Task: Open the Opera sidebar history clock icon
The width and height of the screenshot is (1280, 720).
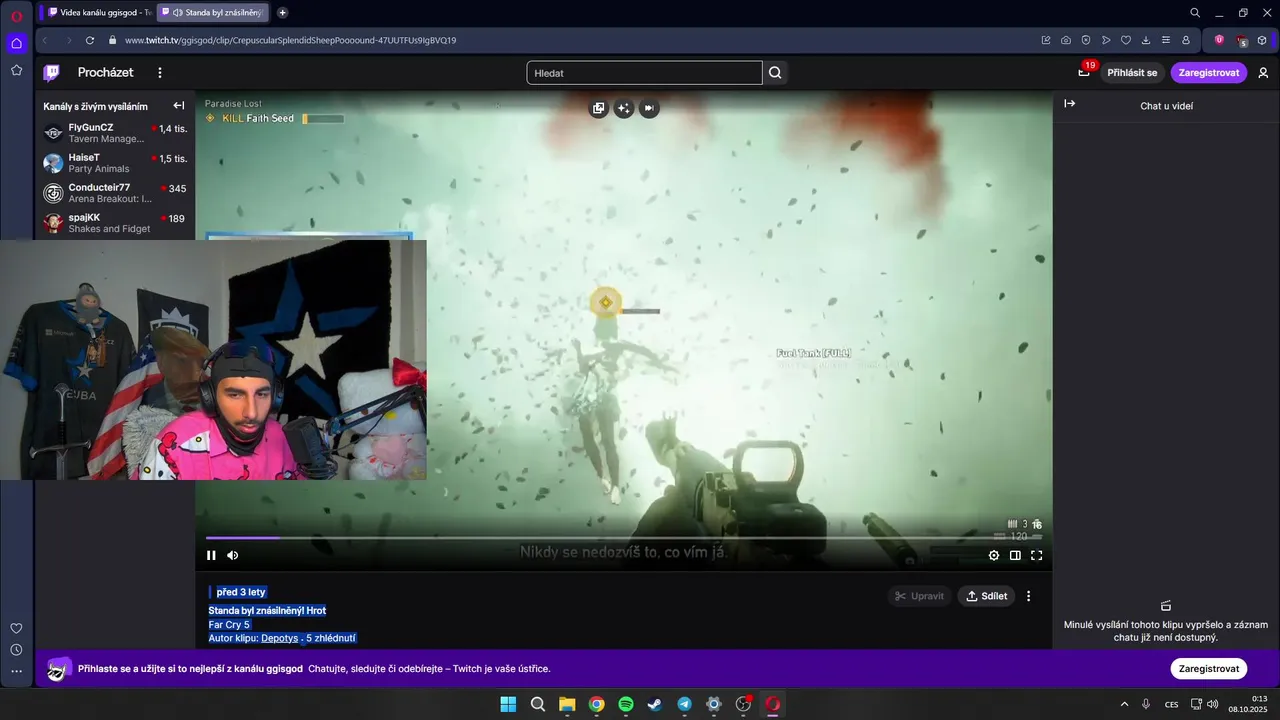Action: point(16,650)
